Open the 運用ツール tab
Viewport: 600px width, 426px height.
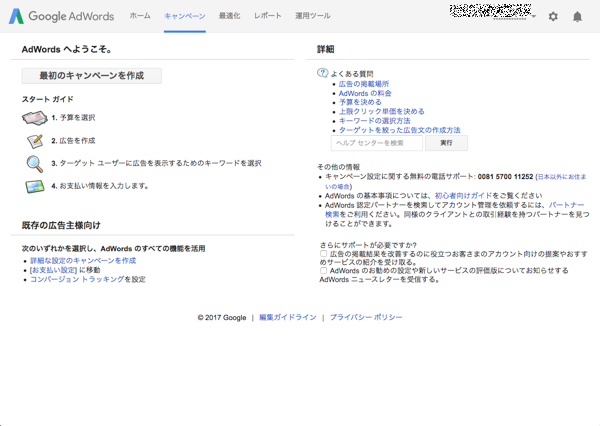[313, 16]
